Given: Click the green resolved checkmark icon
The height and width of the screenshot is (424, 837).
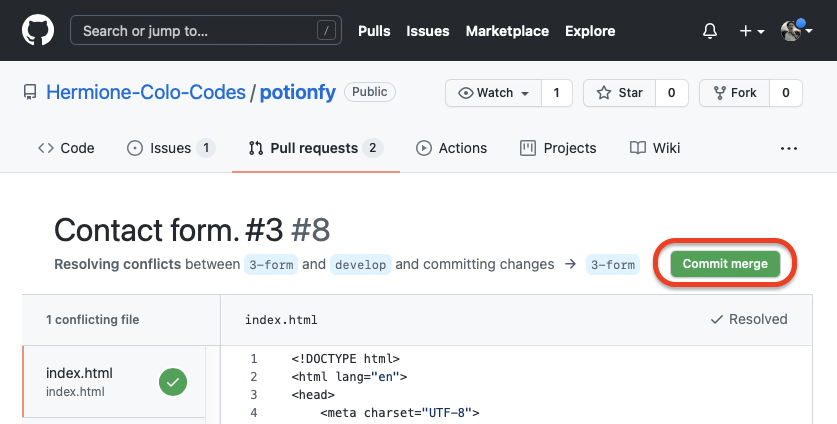Looking at the screenshot, I should (173, 382).
